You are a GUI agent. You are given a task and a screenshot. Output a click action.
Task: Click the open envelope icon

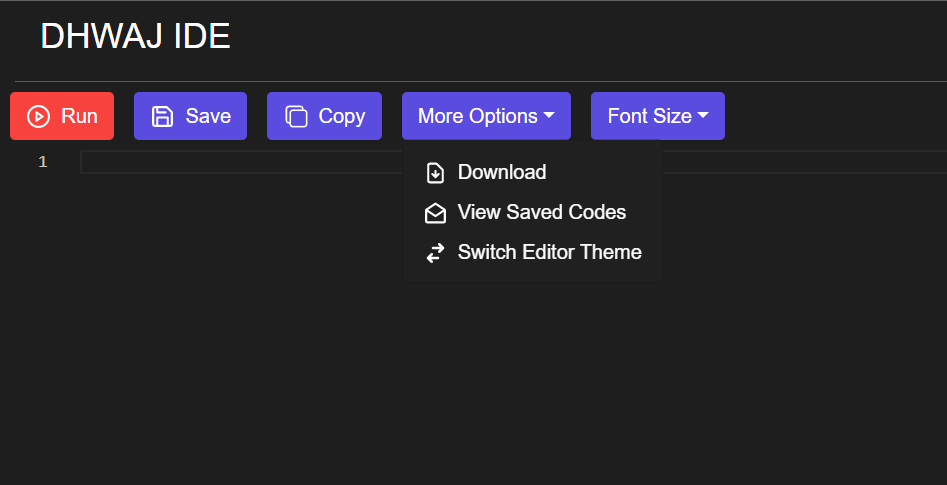pyautogui.click(x=435, y=213)
